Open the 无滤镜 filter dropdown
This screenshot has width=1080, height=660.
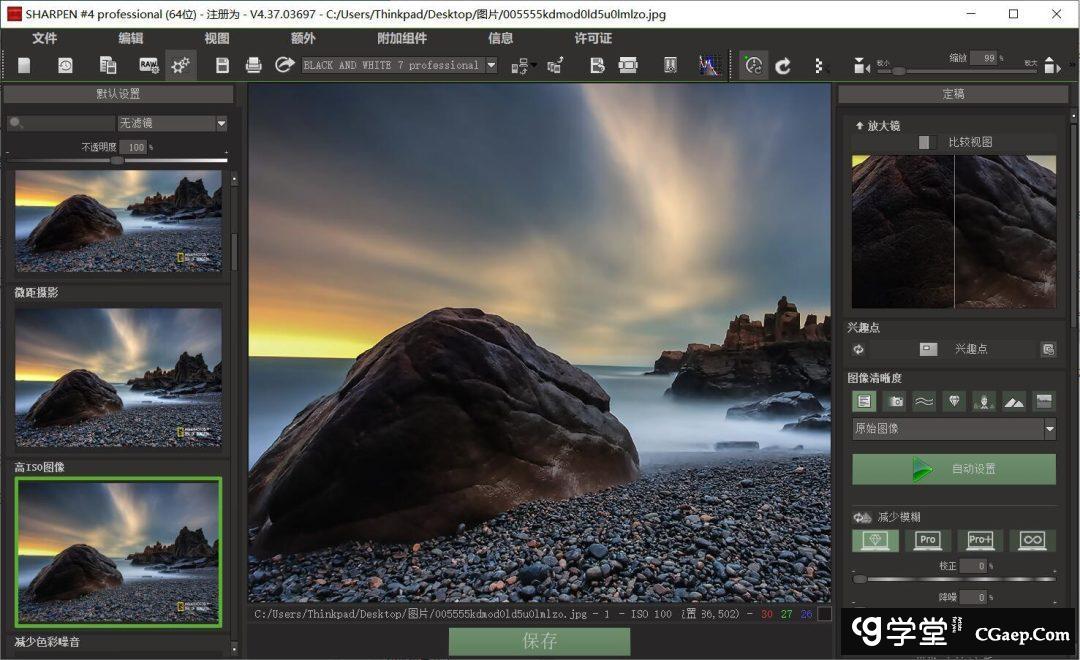tap(172, 124)
